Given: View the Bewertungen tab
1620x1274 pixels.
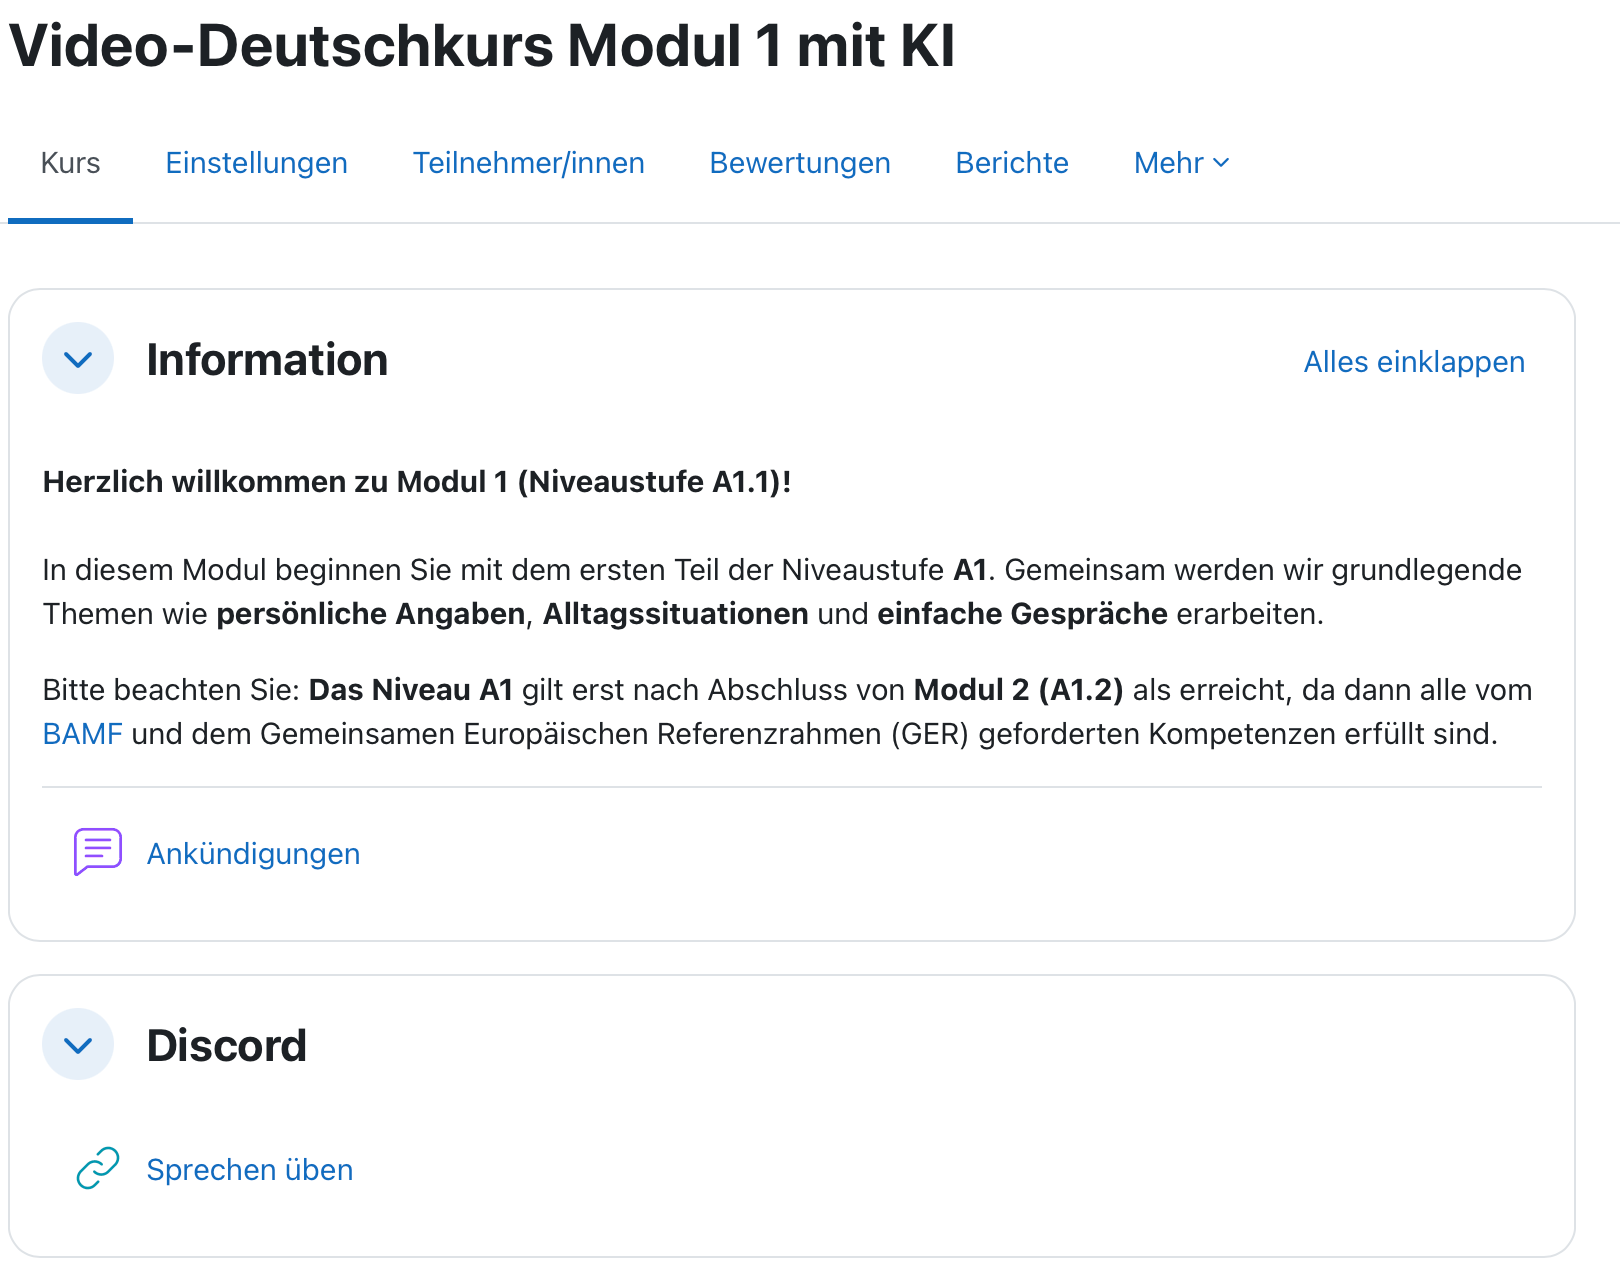Looking at the screenshot, I should point(799,163).
